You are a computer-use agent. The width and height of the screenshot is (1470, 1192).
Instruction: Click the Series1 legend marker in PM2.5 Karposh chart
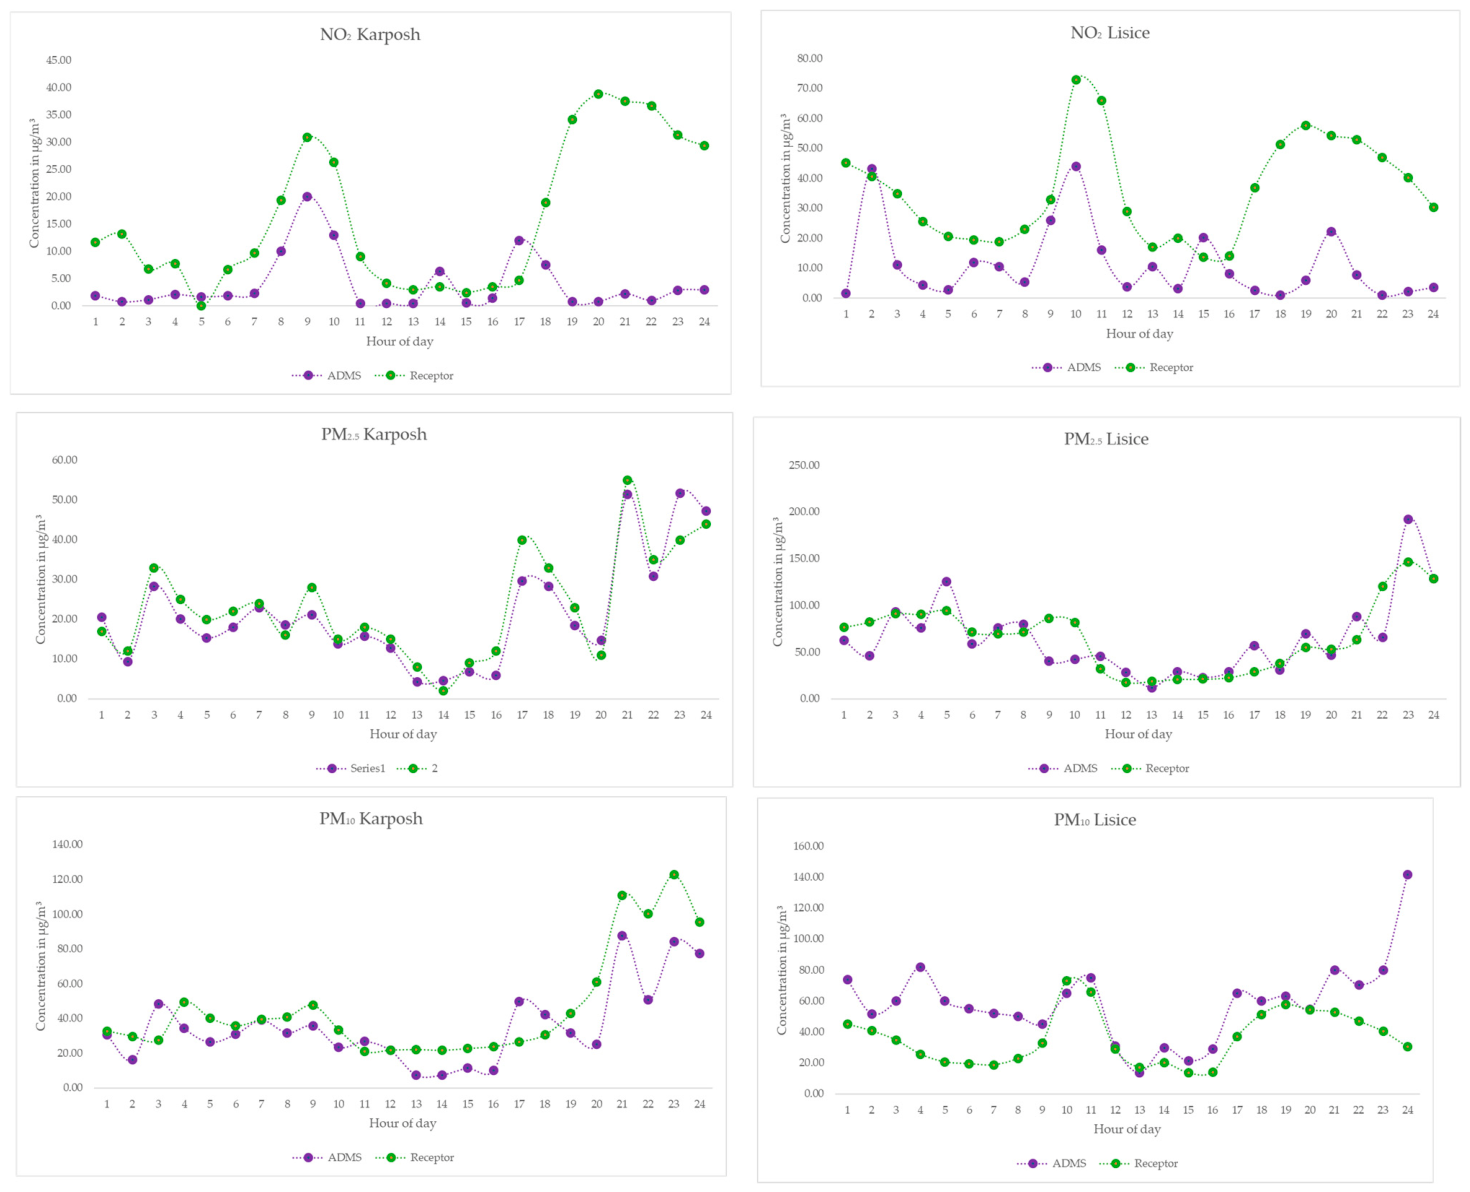(x=331, y=769)
